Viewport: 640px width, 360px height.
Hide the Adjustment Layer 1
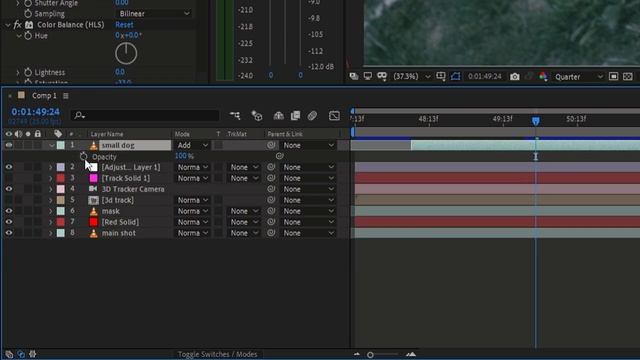tap(9, 167)
